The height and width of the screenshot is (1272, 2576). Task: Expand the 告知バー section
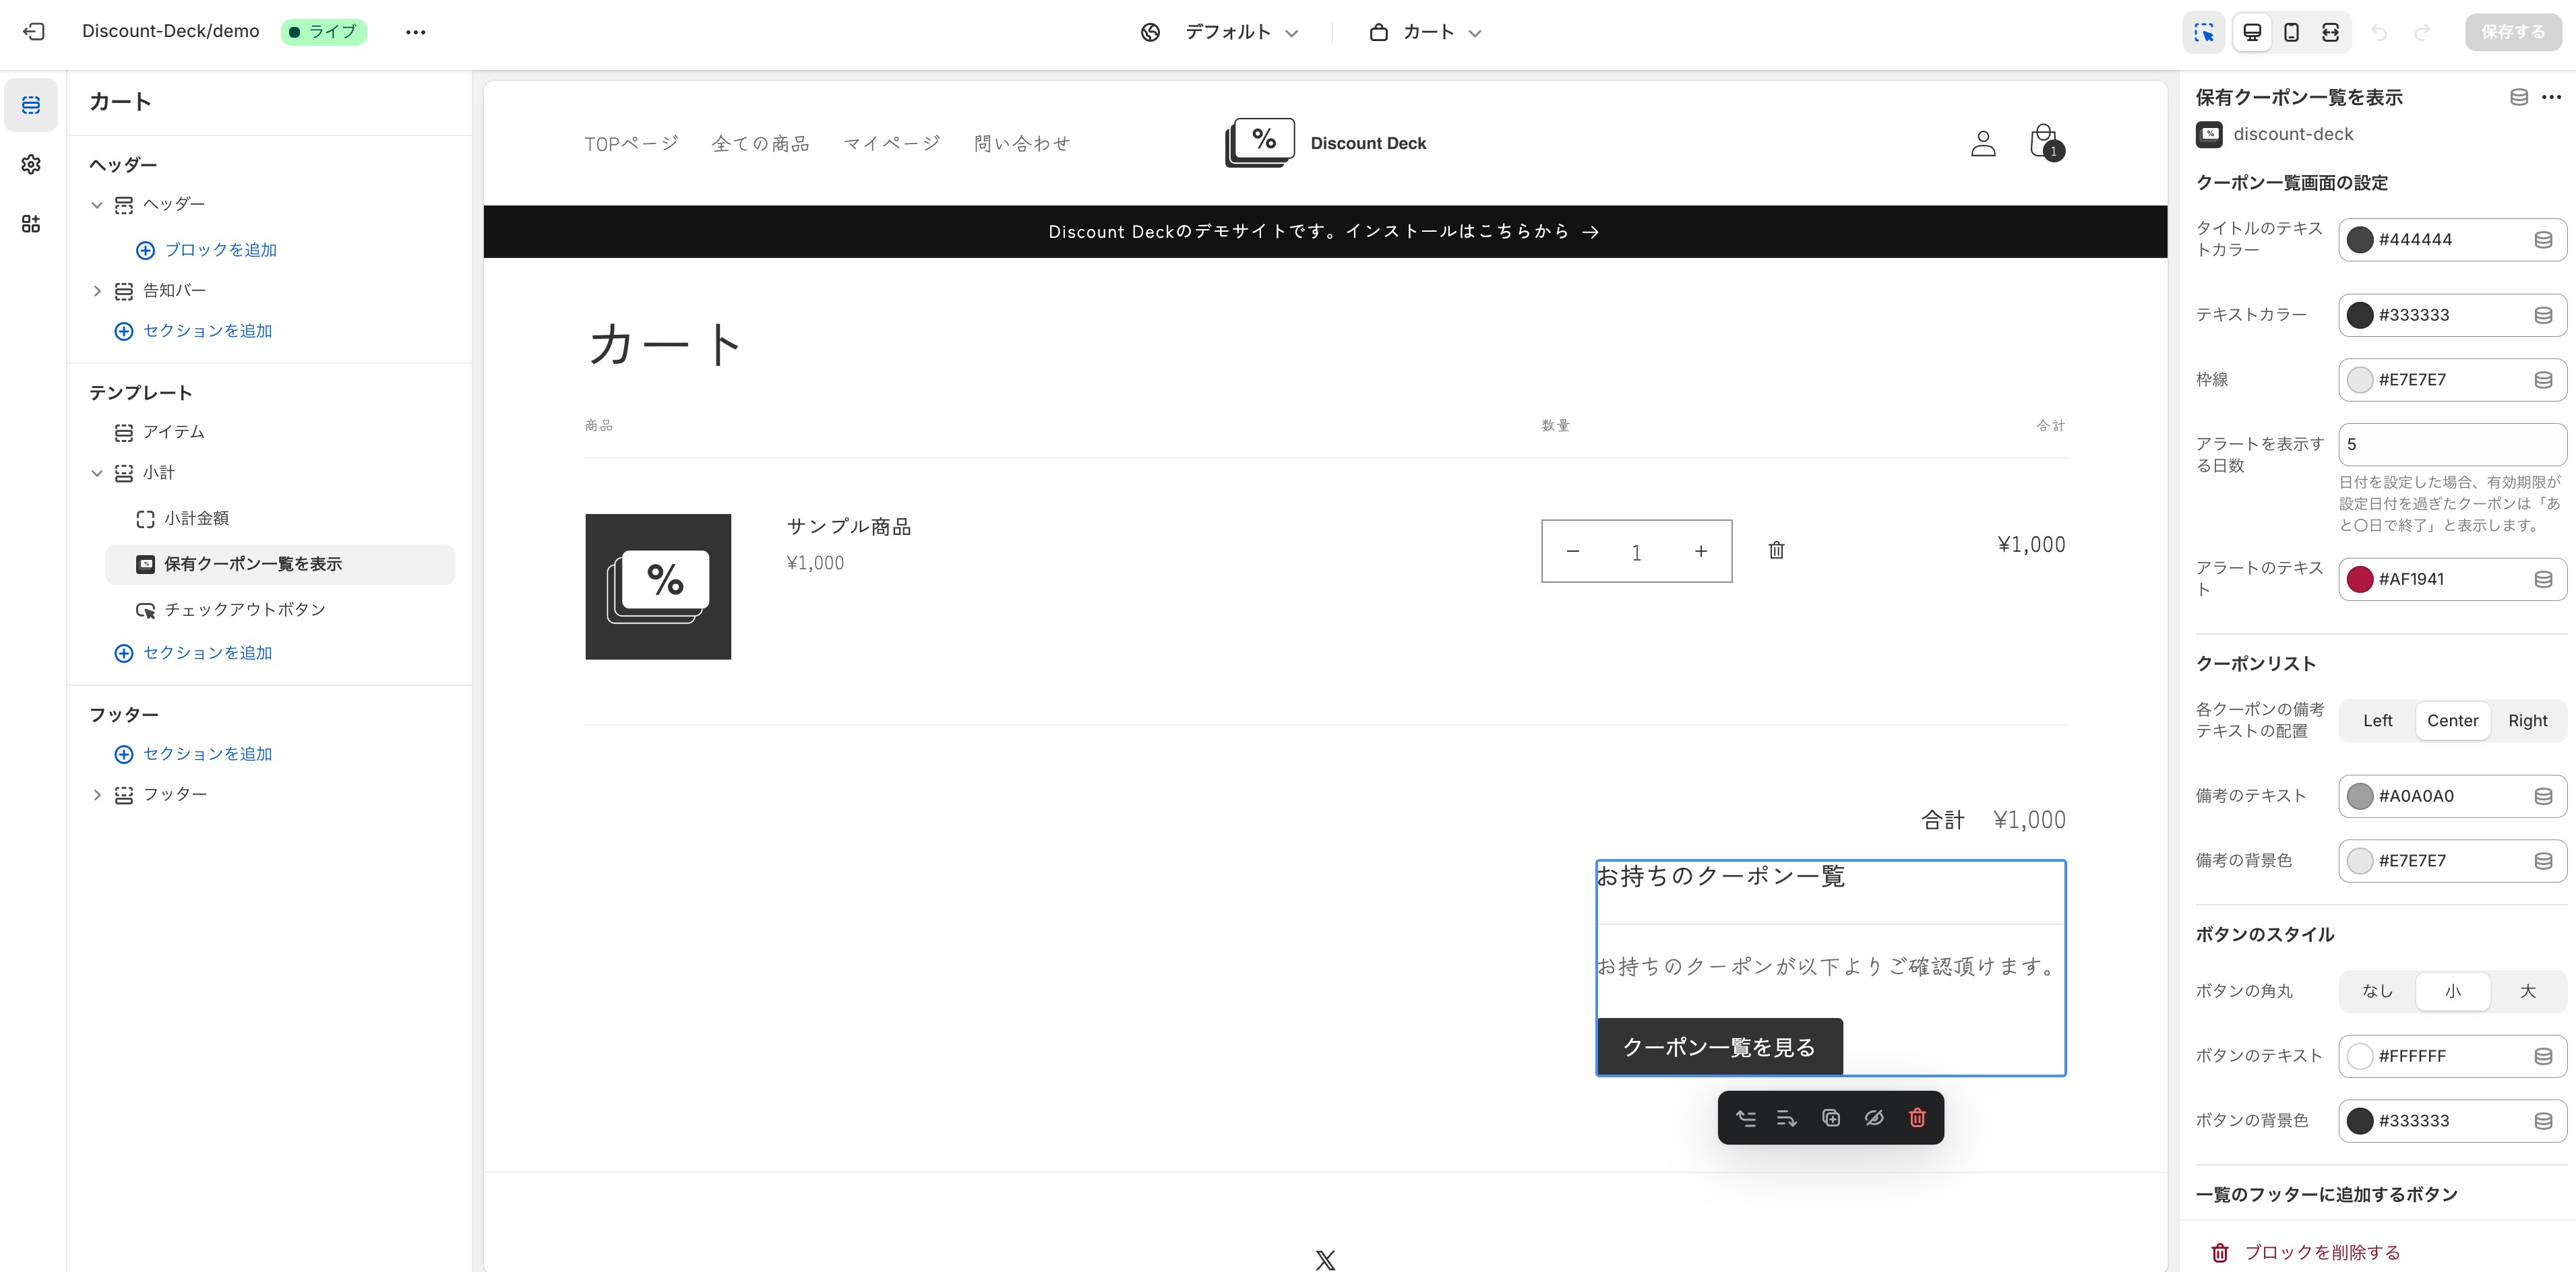click(x=97, y=291)
